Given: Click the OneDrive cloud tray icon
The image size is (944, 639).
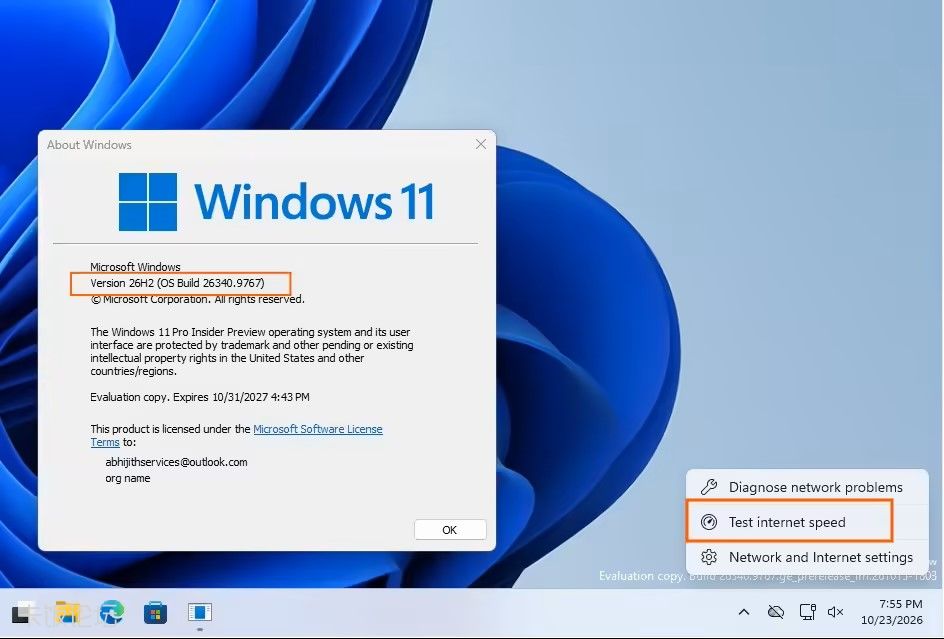Looking at the screenshot, I should tap(776, 612).
